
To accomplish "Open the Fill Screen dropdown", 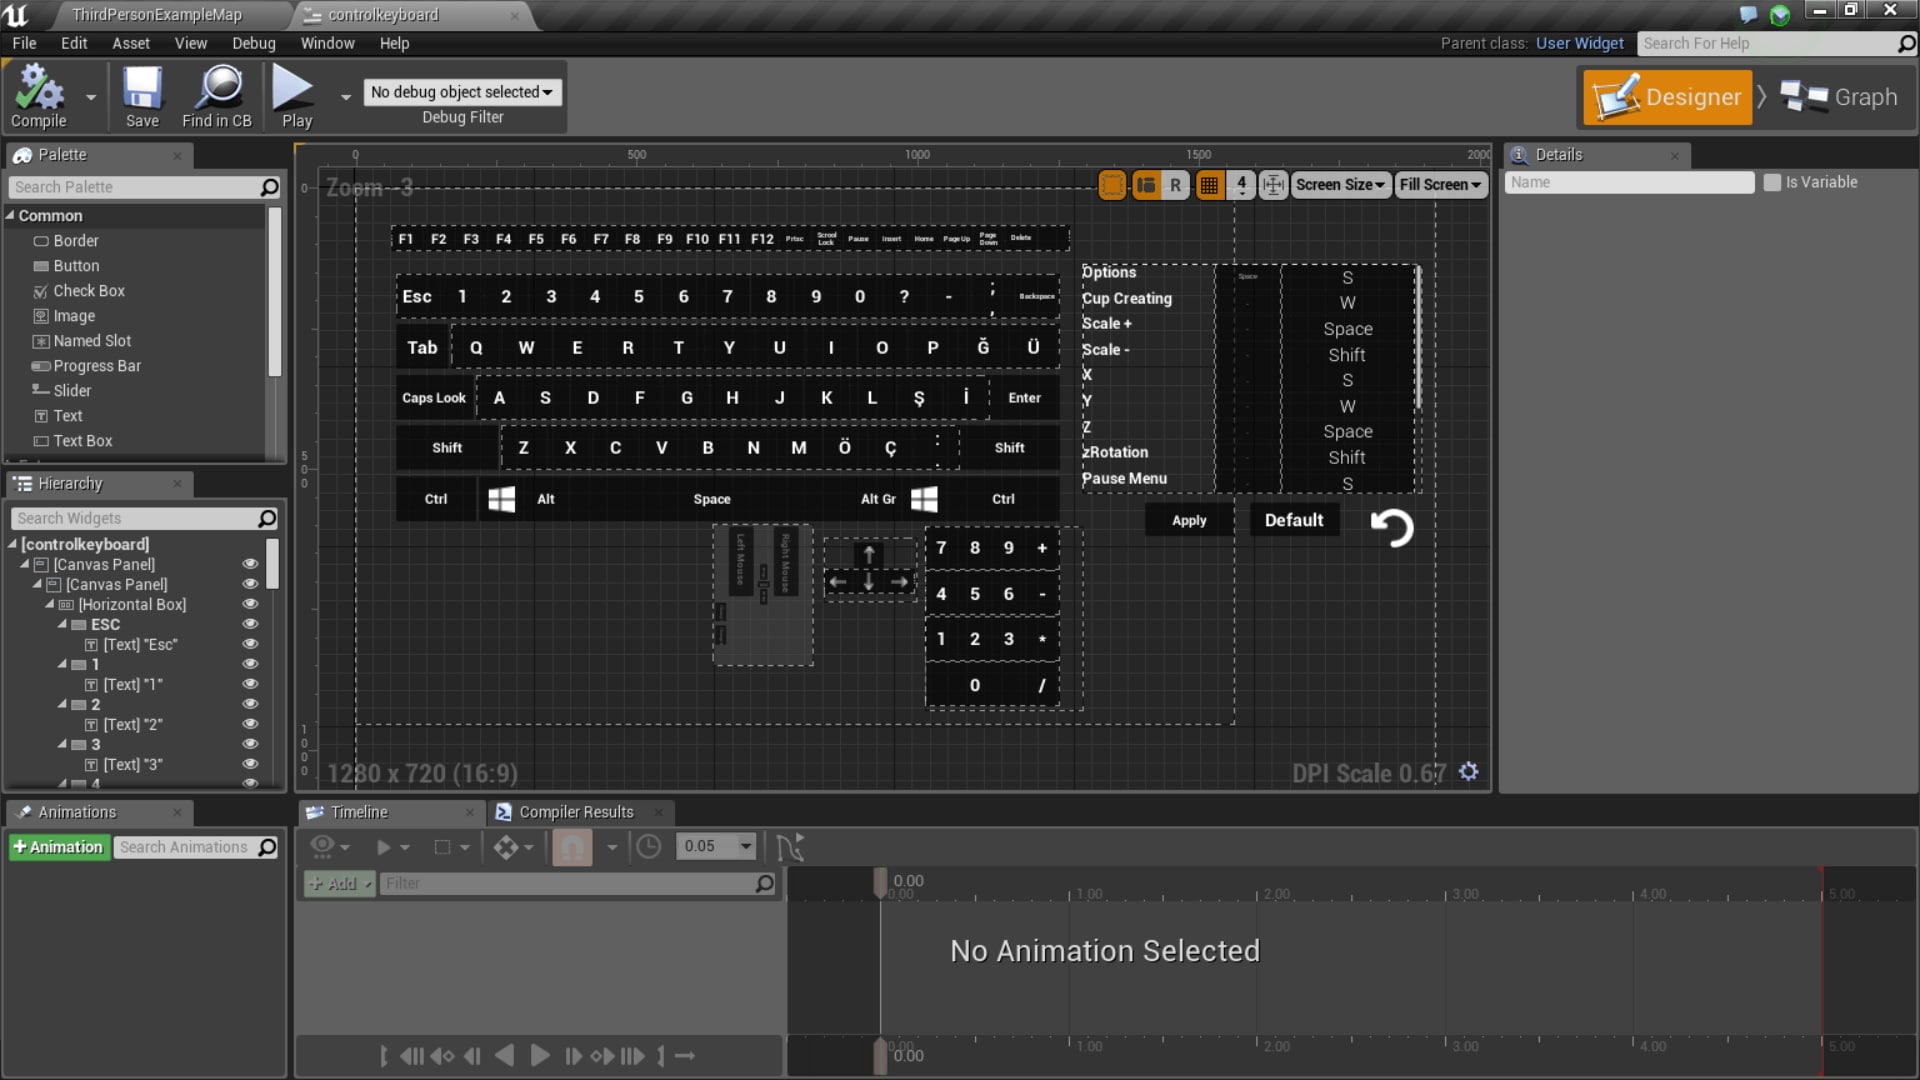I will tap(1440, 185).
